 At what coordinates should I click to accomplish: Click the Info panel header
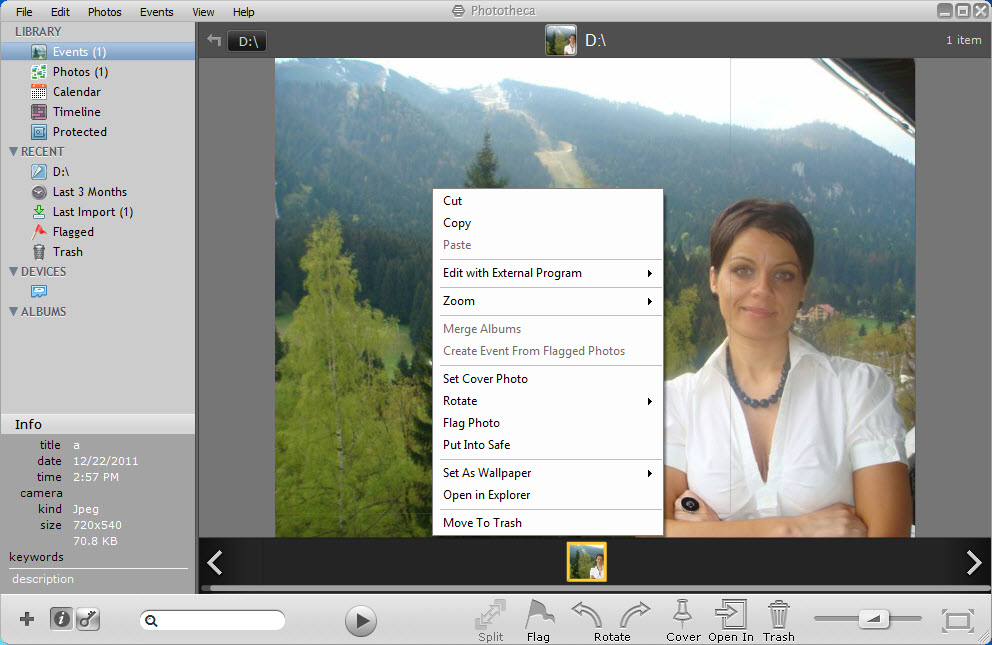(x=97, y=424)
